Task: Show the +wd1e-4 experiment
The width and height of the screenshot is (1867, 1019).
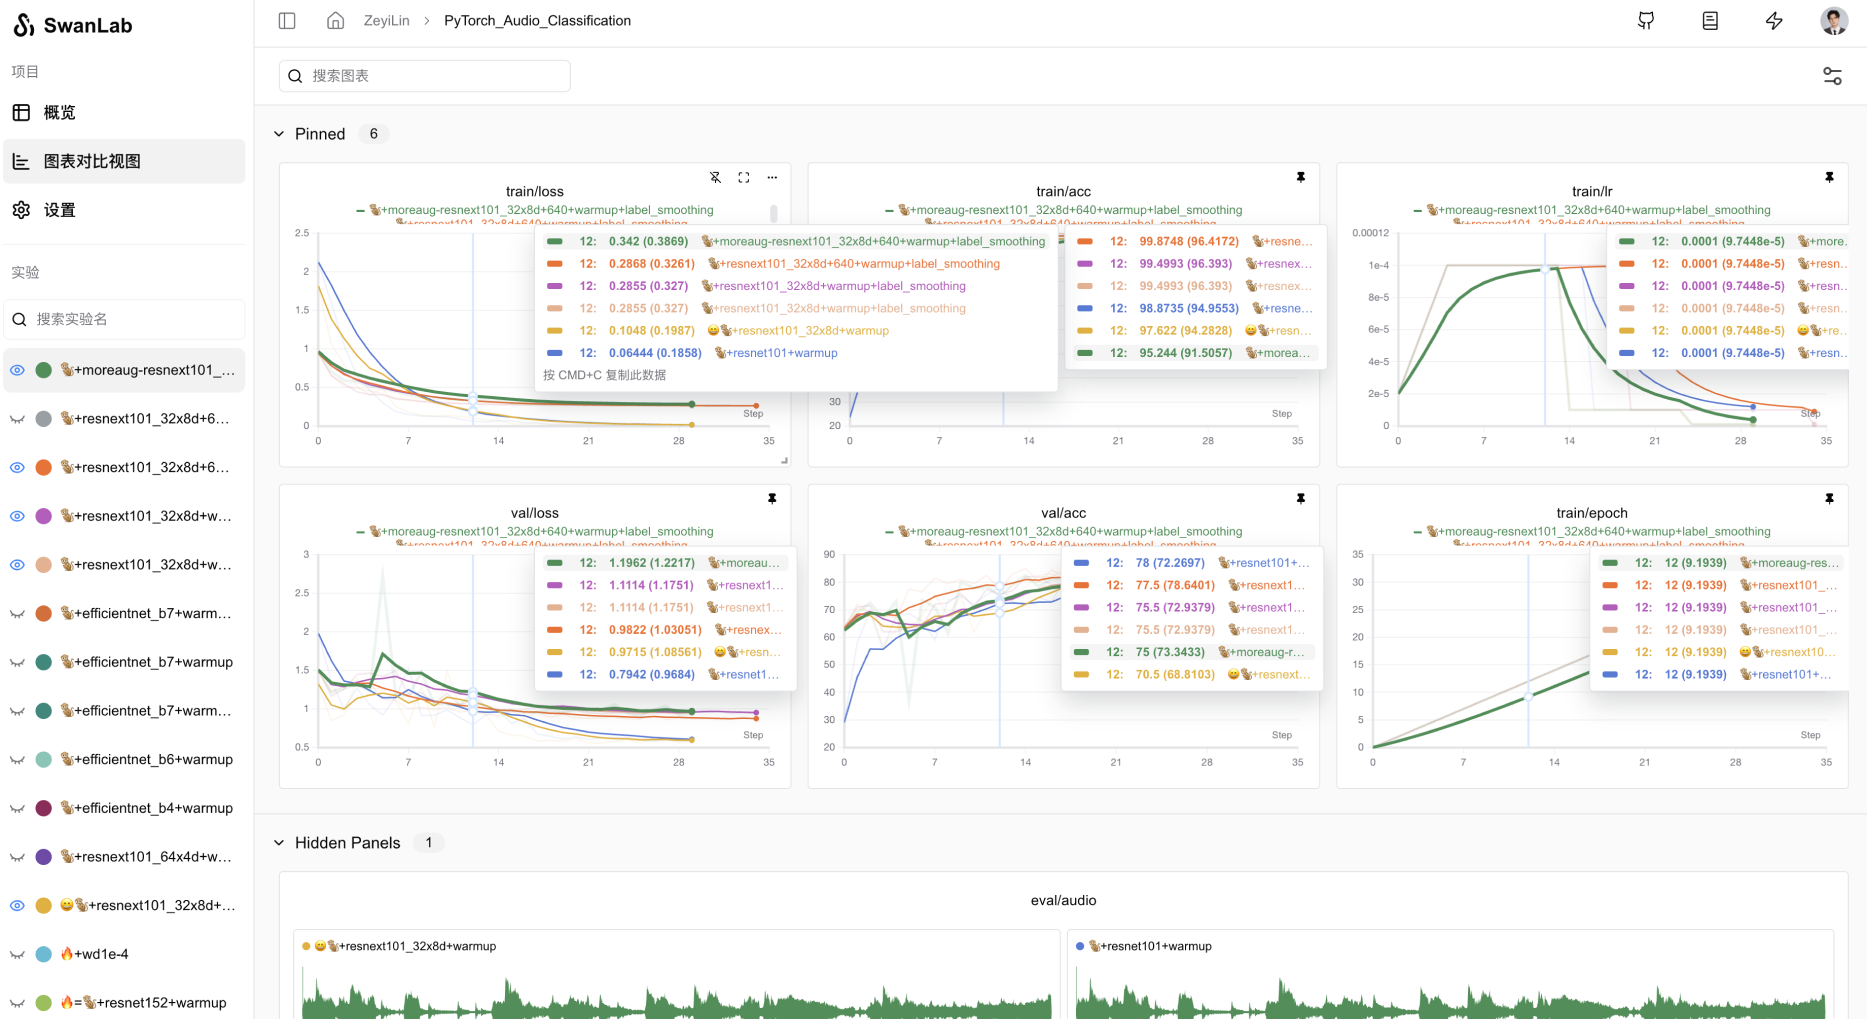Action: (x=17, y=955)
